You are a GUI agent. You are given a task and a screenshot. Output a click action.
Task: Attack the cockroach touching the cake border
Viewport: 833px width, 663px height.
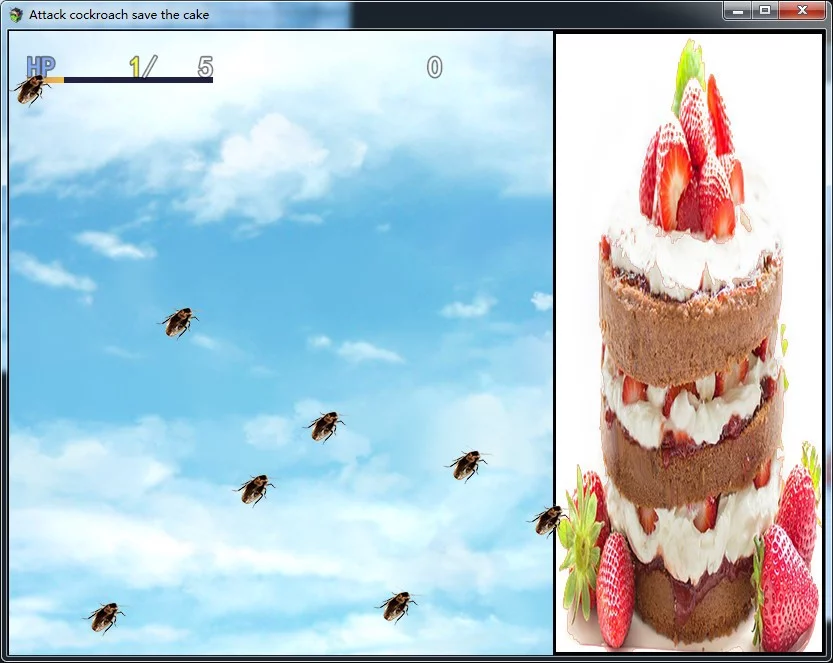click(x=548, y=521)
